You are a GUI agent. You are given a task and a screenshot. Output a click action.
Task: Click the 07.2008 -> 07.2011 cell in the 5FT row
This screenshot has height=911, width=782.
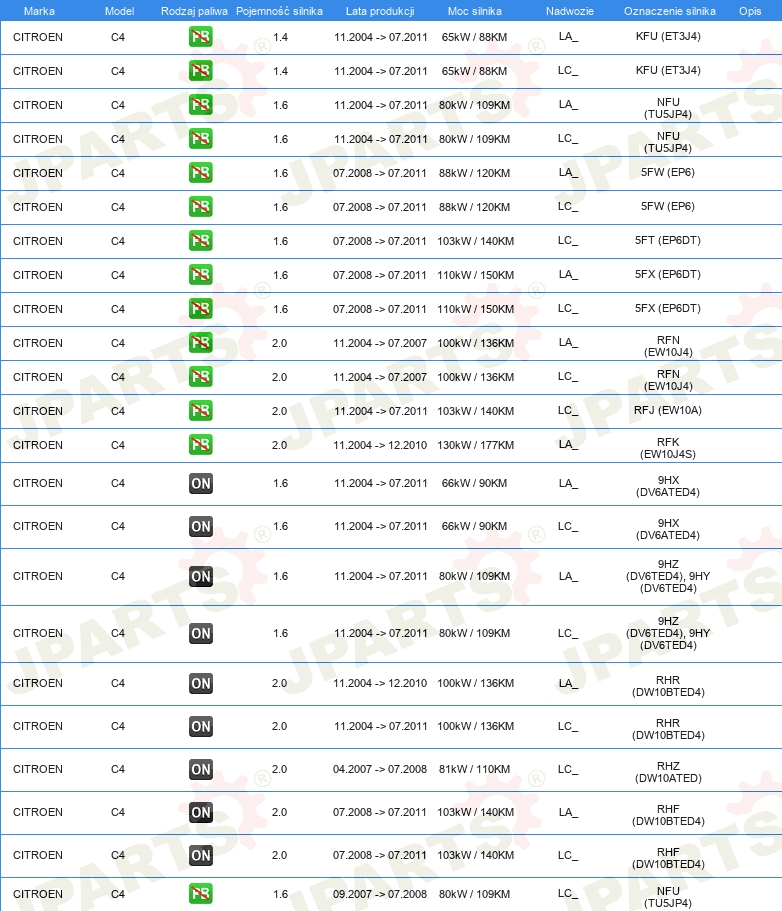click(380, 241)
